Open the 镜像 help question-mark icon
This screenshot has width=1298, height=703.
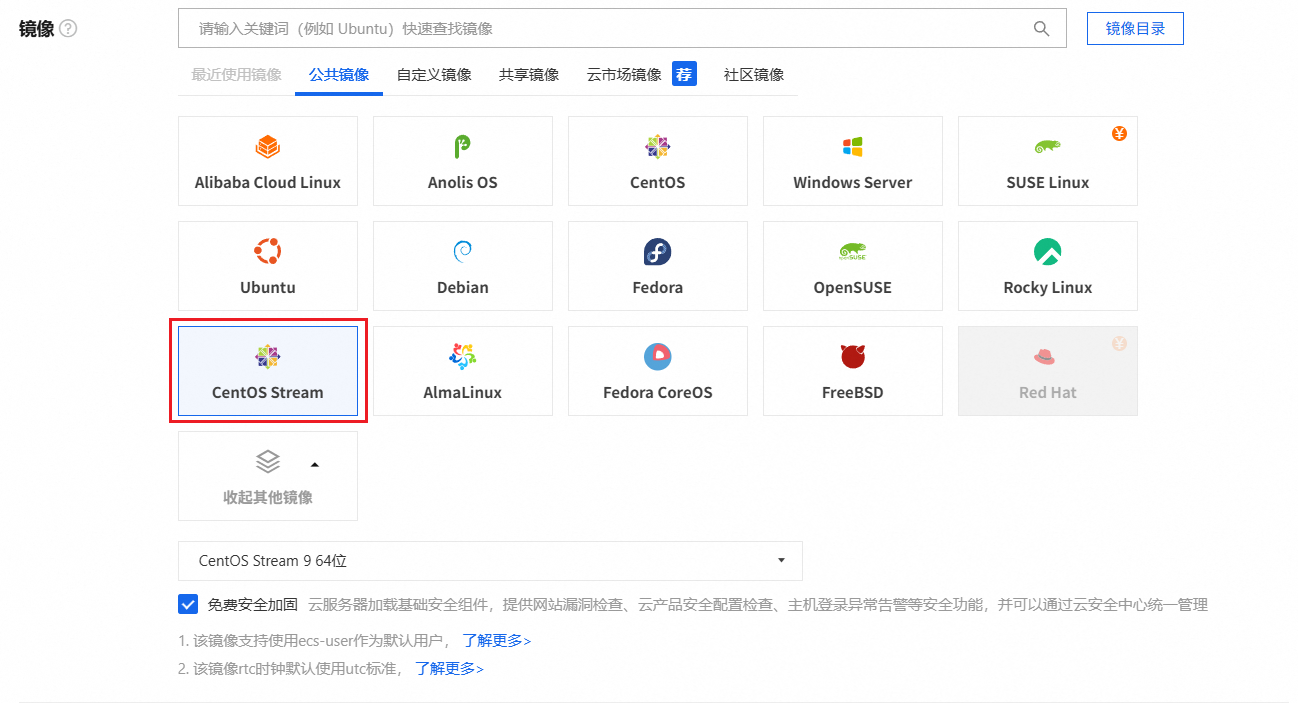(66, 29)
